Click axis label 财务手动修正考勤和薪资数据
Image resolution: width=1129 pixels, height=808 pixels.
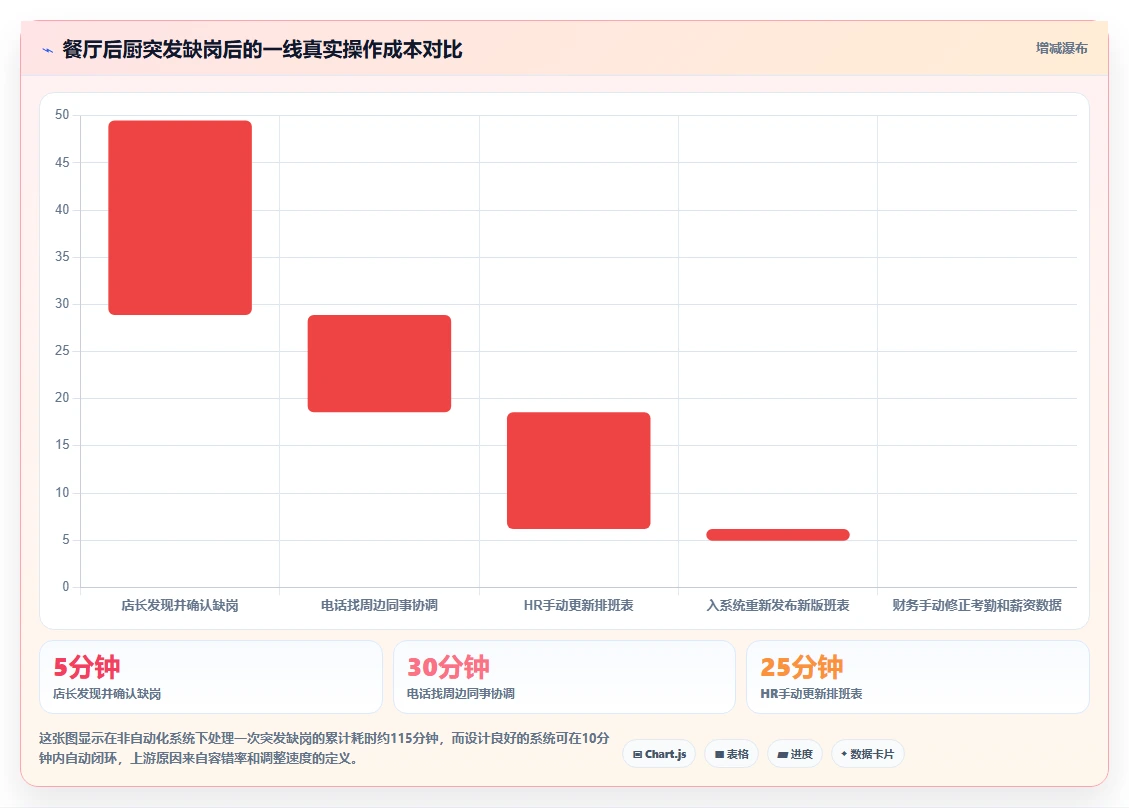coord(977,605)
